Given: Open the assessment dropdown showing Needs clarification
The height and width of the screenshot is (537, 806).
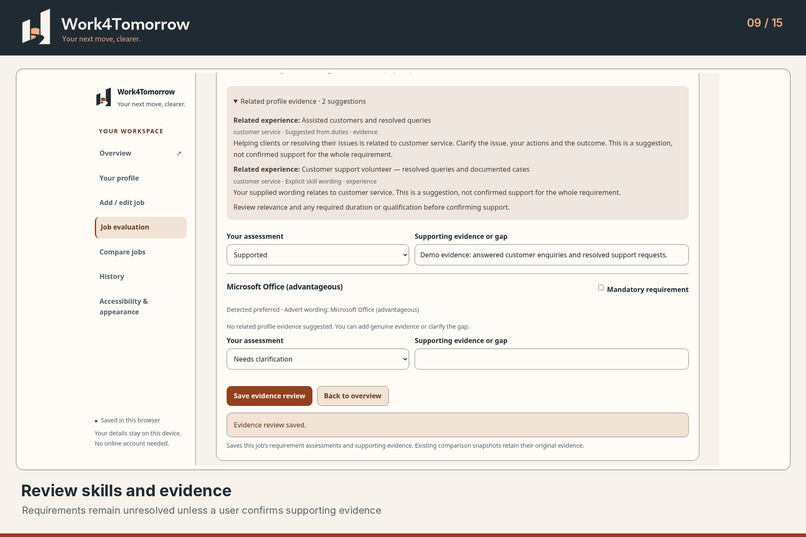Looking at the screenshot, I should (x=318, y=359).
